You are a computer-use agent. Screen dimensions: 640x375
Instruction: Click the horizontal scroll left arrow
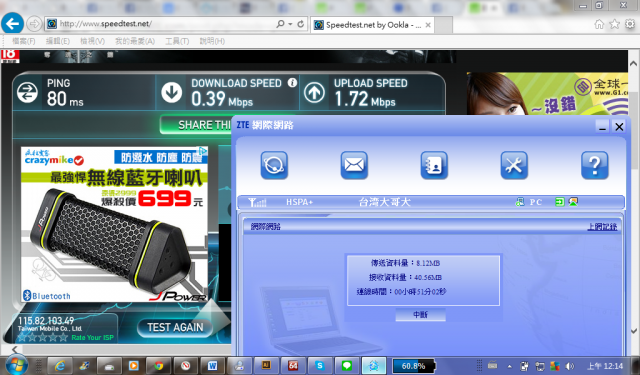(x=15, y=349)
